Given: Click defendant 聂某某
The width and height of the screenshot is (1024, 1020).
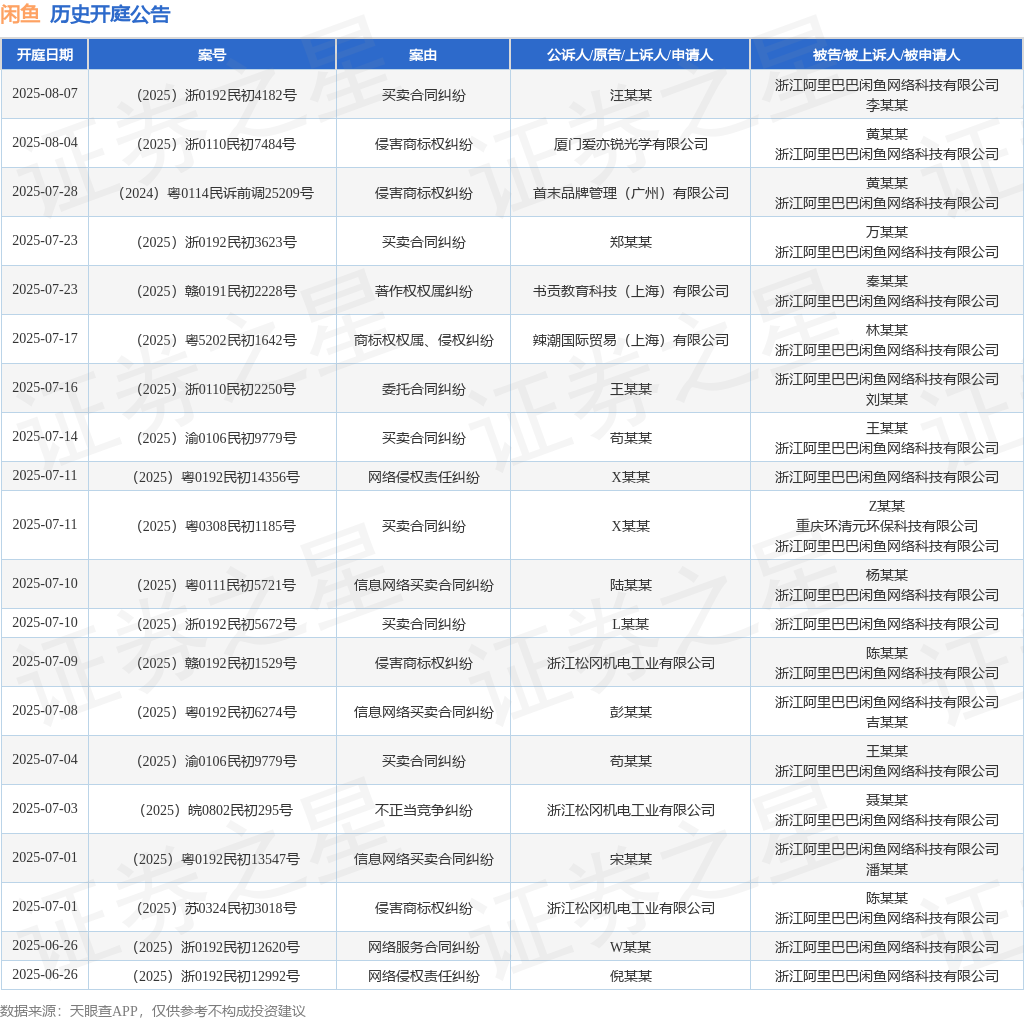Looking at the screenshot, I should [x=886, y=801].
